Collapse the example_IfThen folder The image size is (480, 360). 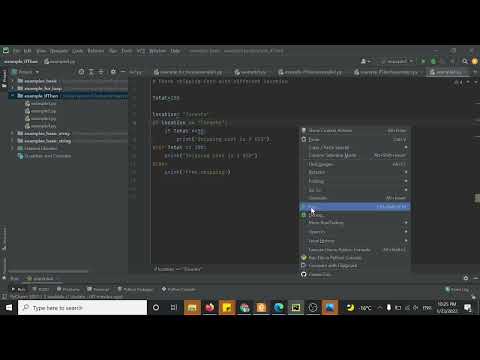click(13, 96)
